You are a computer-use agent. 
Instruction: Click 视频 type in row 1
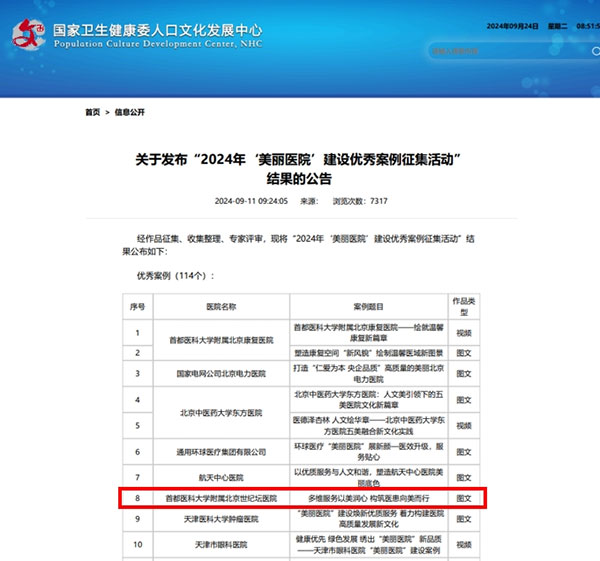point(464,333)
